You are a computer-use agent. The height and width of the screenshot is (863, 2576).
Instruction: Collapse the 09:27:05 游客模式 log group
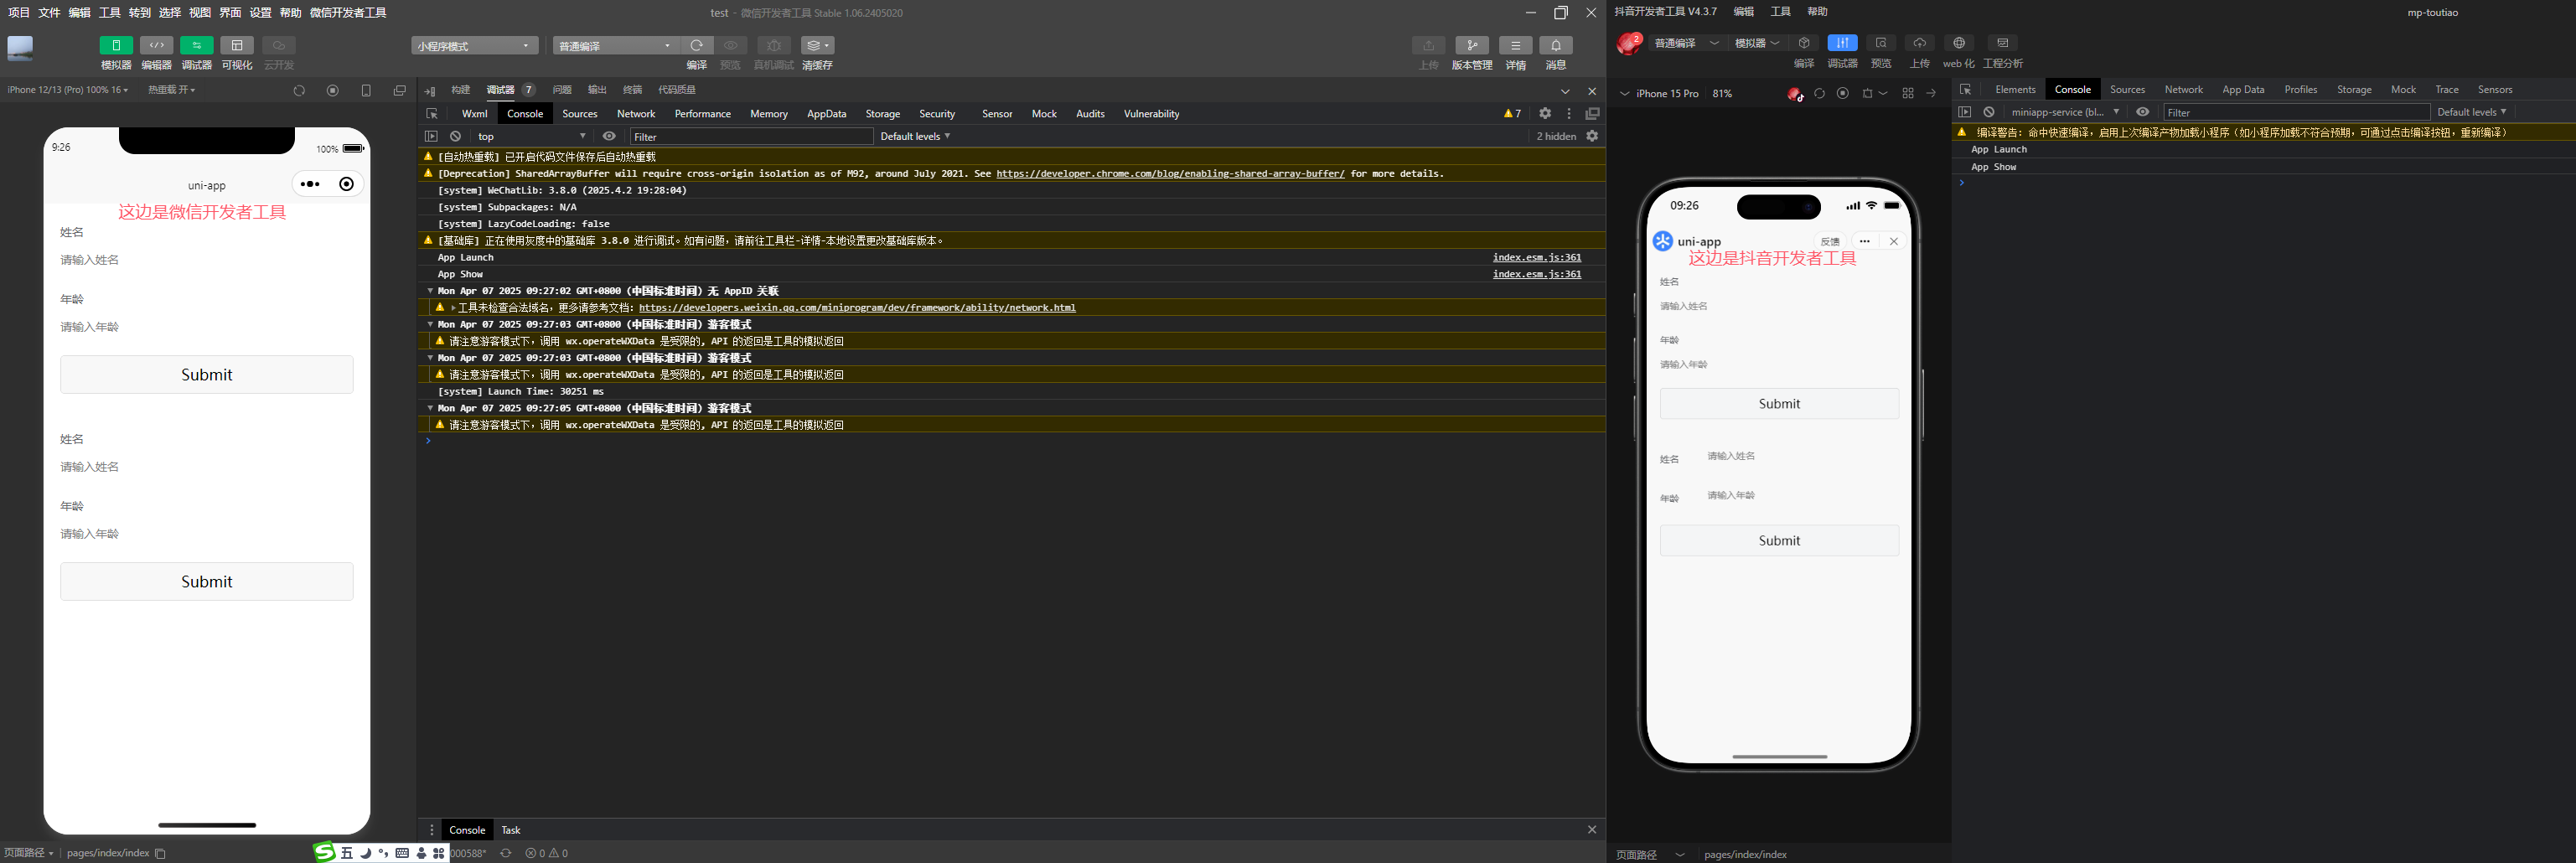pyautogui.click(x=430, y=408)
